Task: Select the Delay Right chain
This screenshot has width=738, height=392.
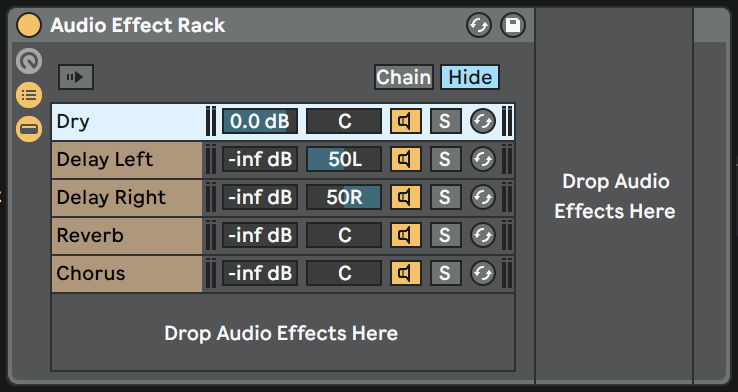Action: coord(127,198)
